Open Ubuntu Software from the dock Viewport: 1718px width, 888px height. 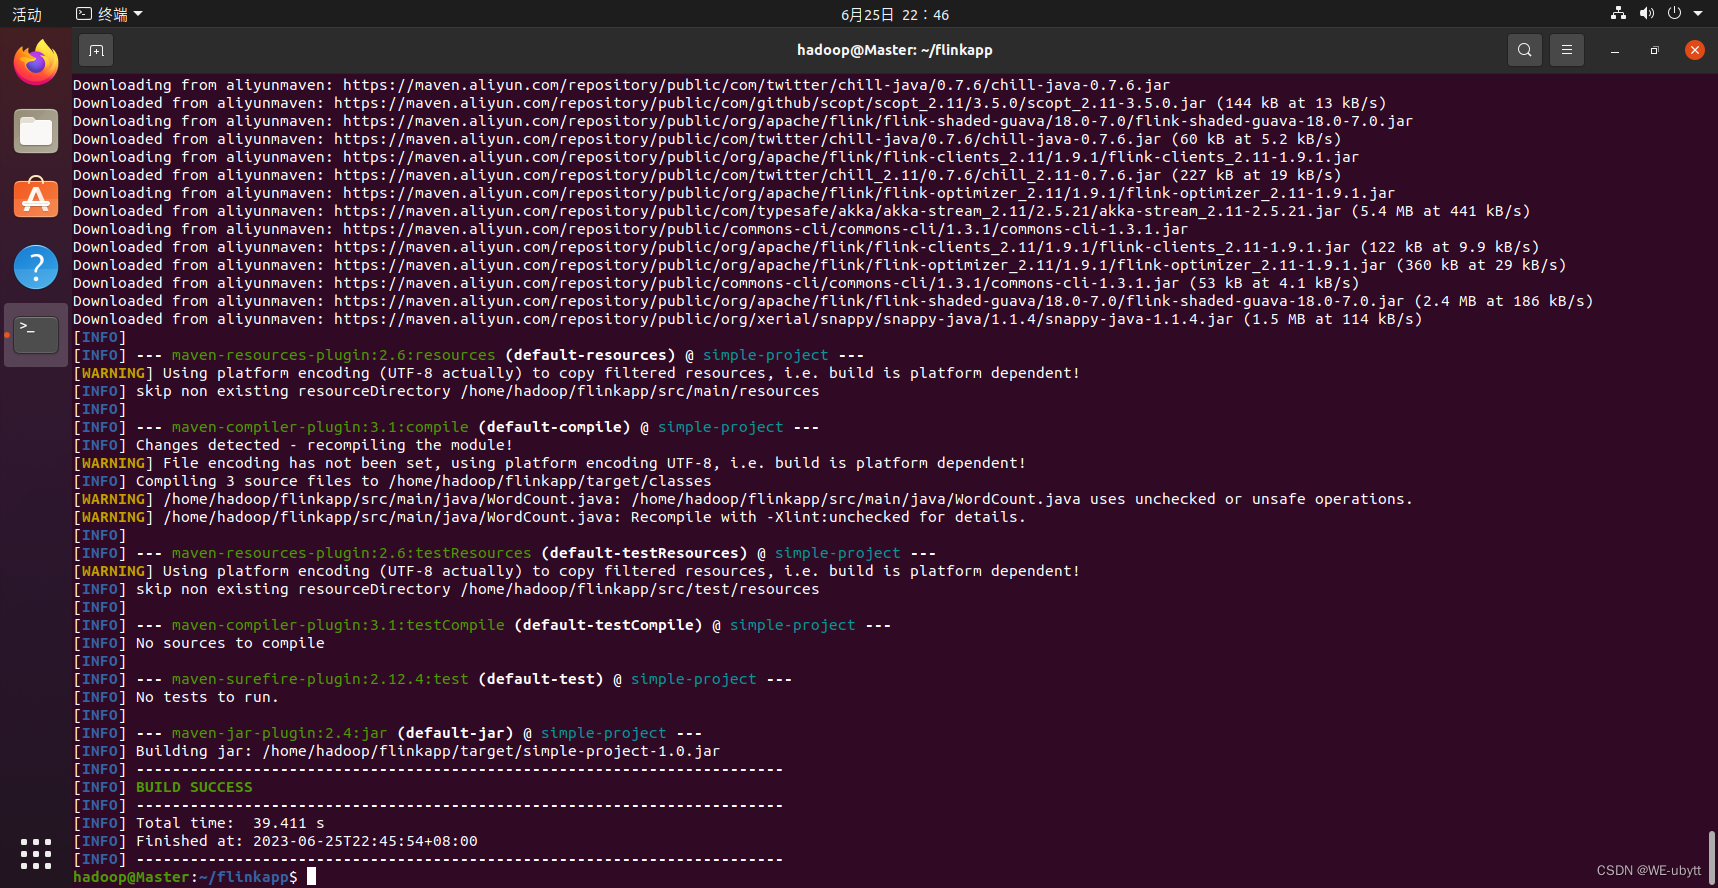point(36,199)
